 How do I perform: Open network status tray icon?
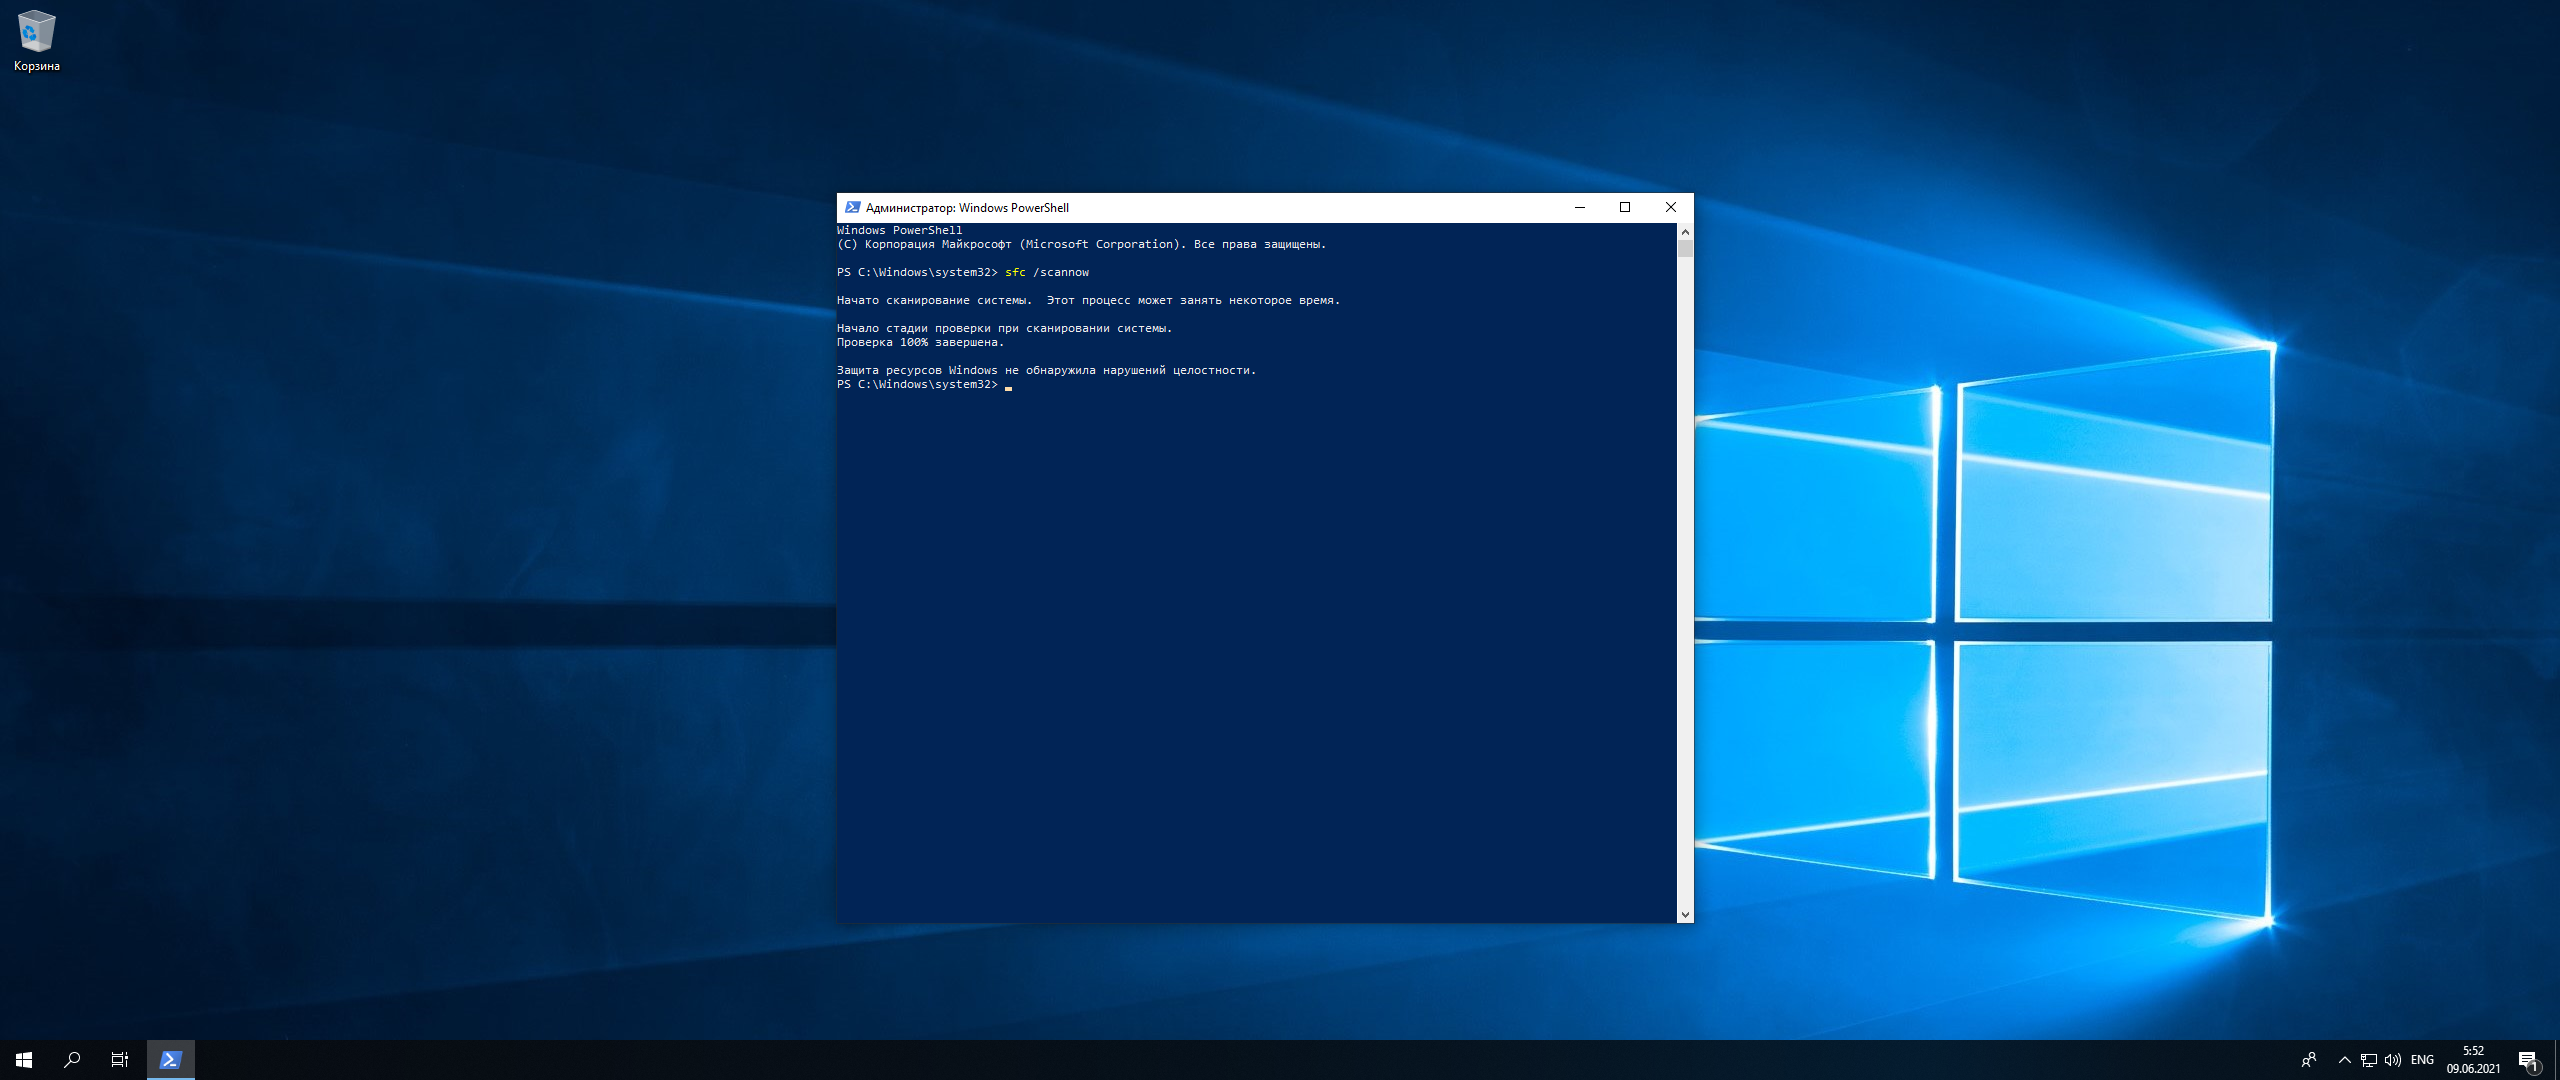click(x=2369, y=1060)
